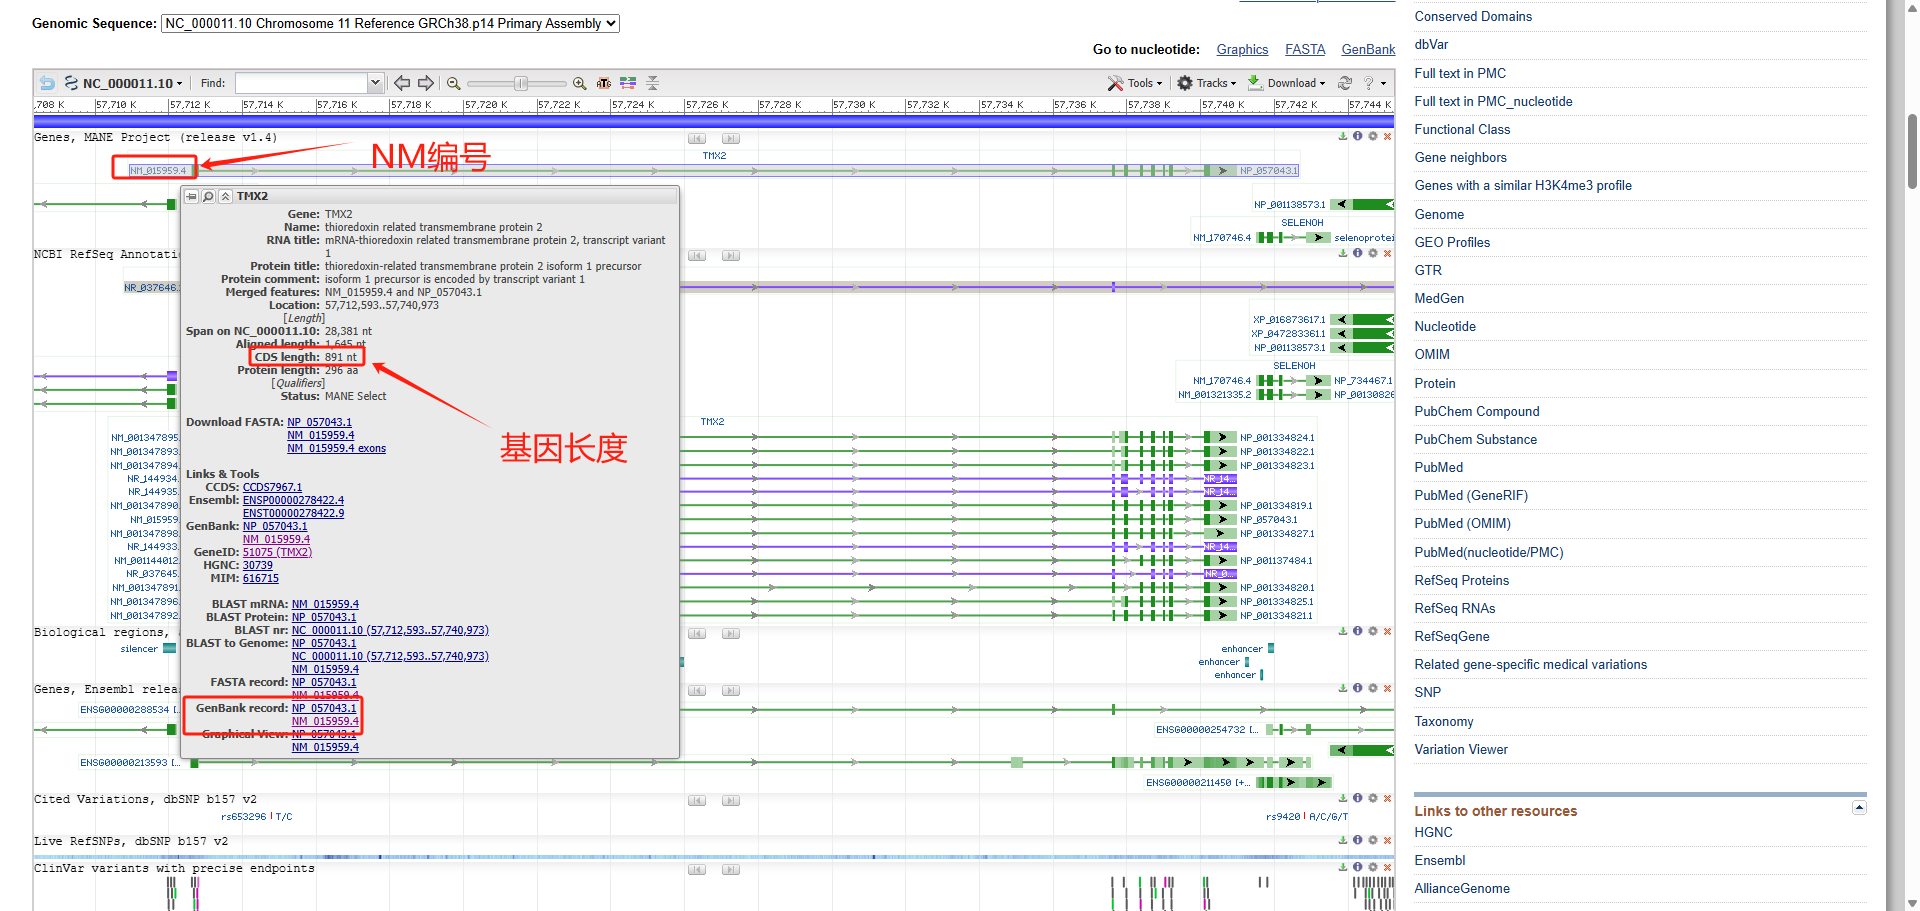The height and width of the screenshot is (911, 1920).
Task: Zoom to sequence with ATG icon
Action: pos(604,83)
